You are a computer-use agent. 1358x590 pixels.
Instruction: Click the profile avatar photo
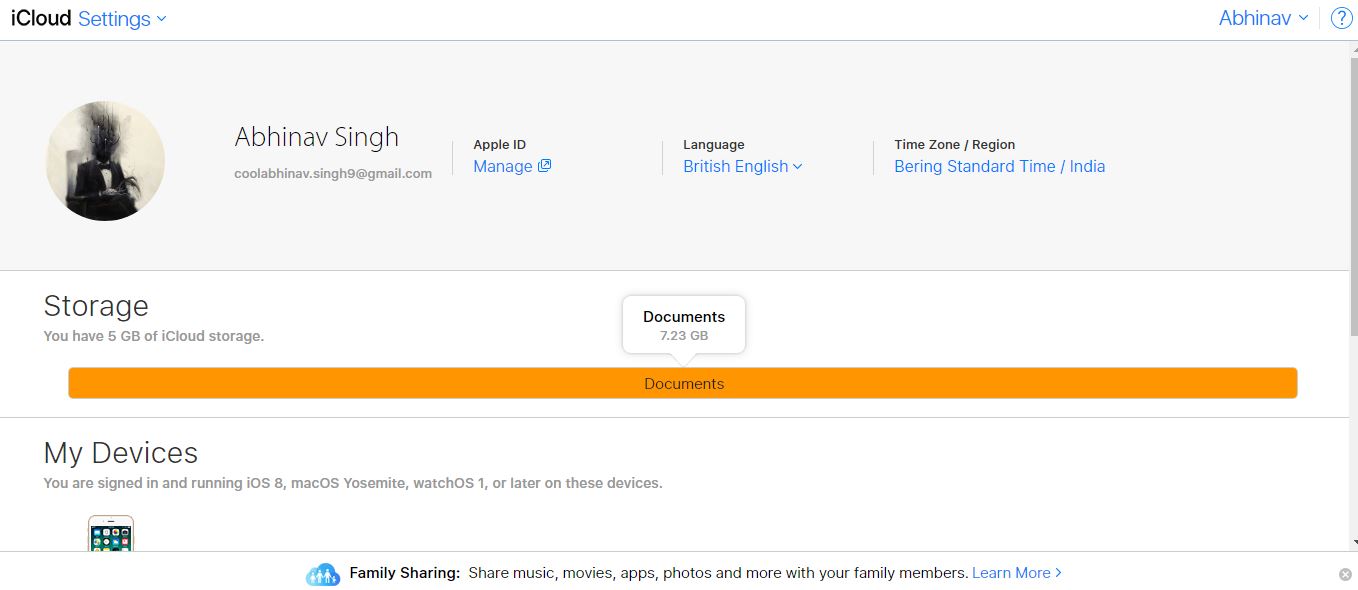click(105, 161)
